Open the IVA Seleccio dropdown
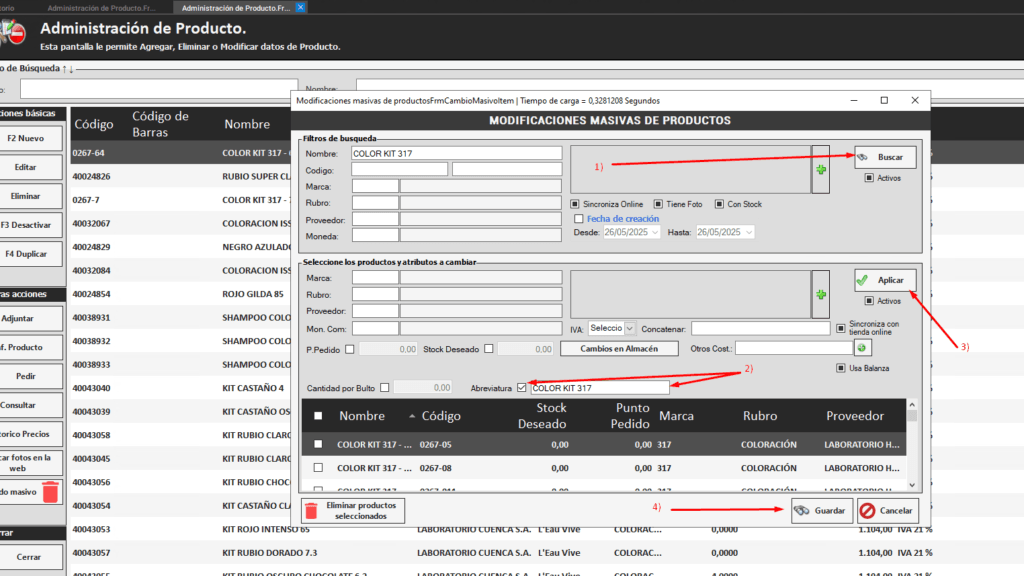Screen dimensions: 1024x576 [630, 328]
